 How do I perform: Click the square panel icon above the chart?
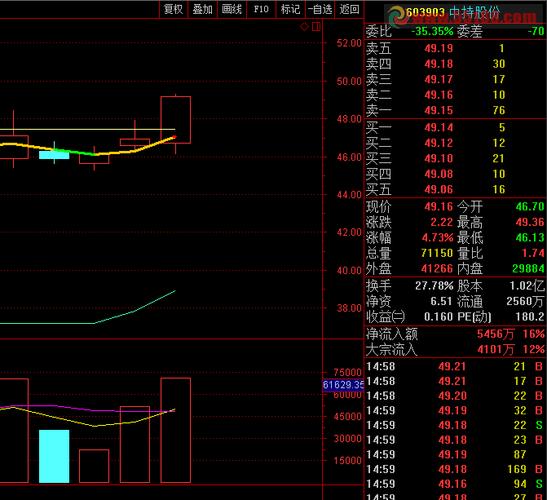point(316,27)
